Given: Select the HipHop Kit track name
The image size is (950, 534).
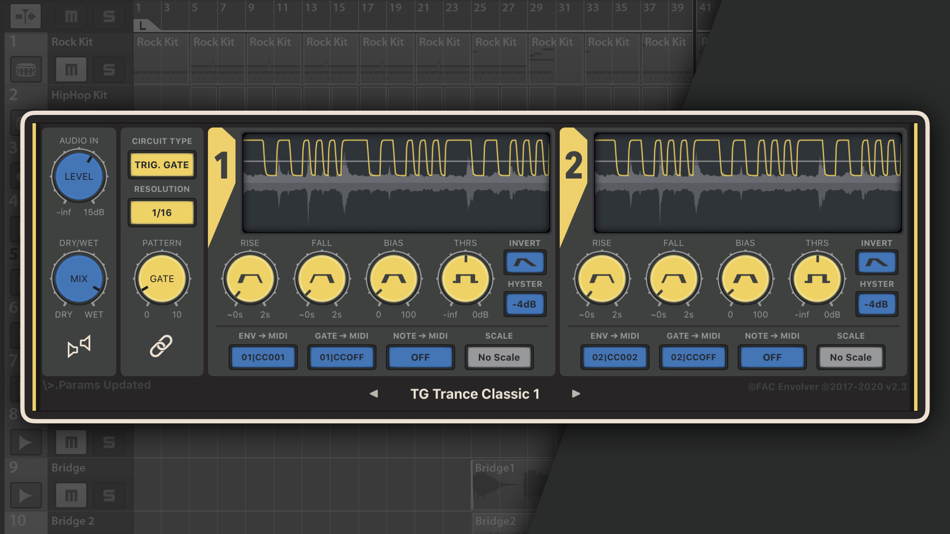Looking at the screenshot, I should 79,95.
